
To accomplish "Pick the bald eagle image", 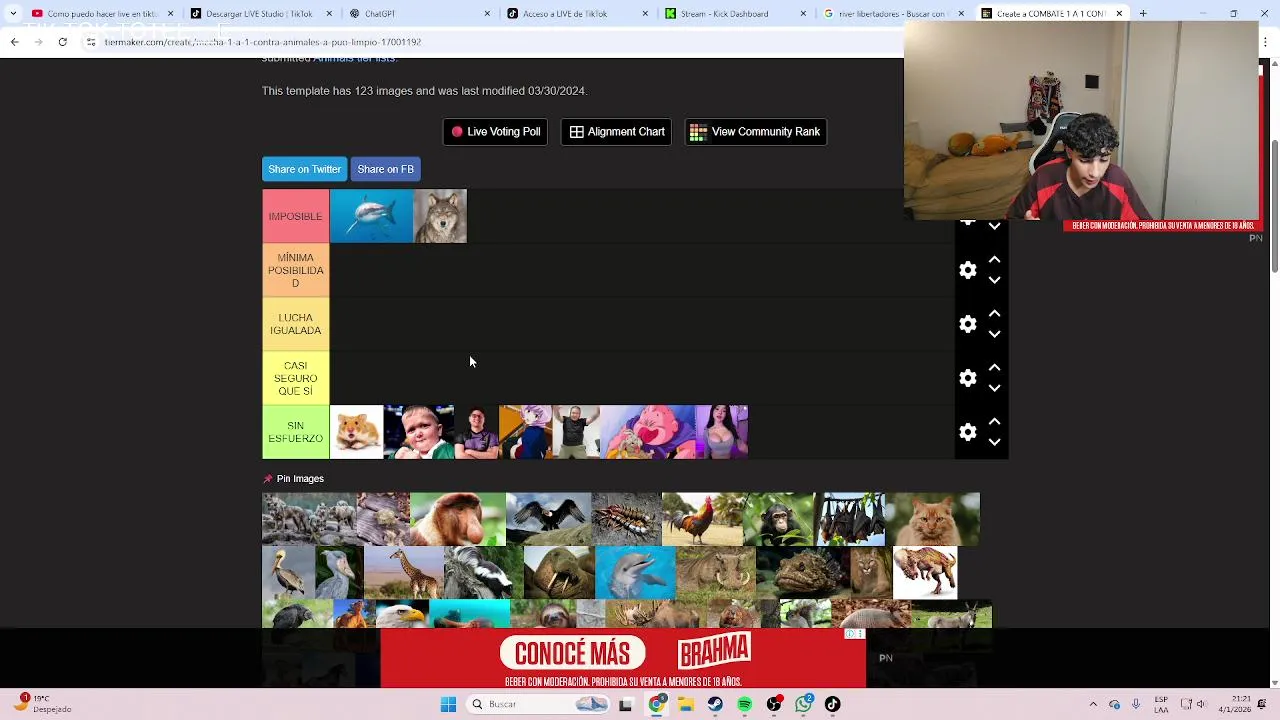I will point(400,613).
